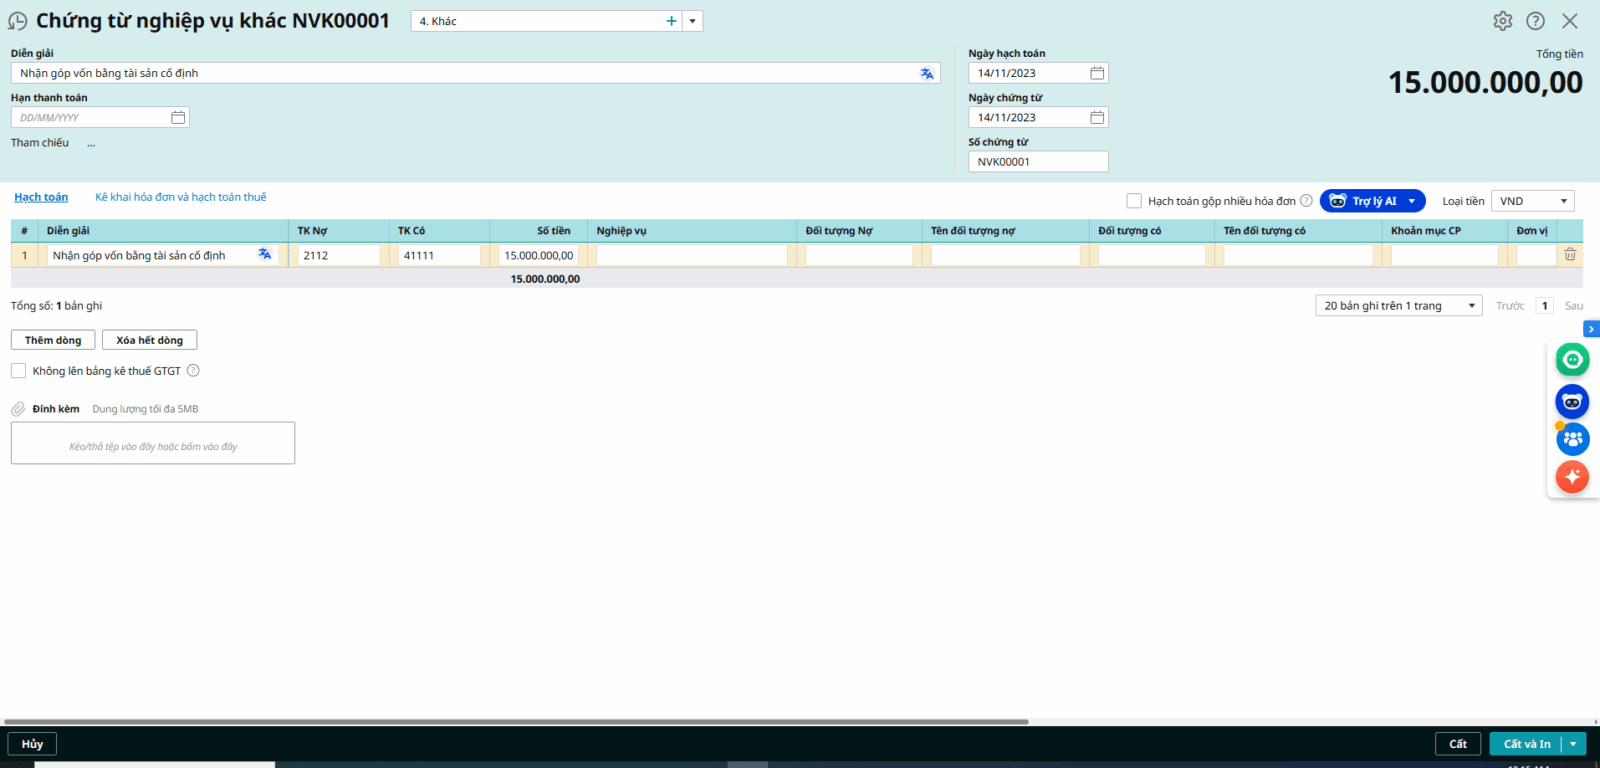Click the Tên đối tượng có cell in row 1
This screenshot has height=768, width=1600.
tap(1298, 256)
